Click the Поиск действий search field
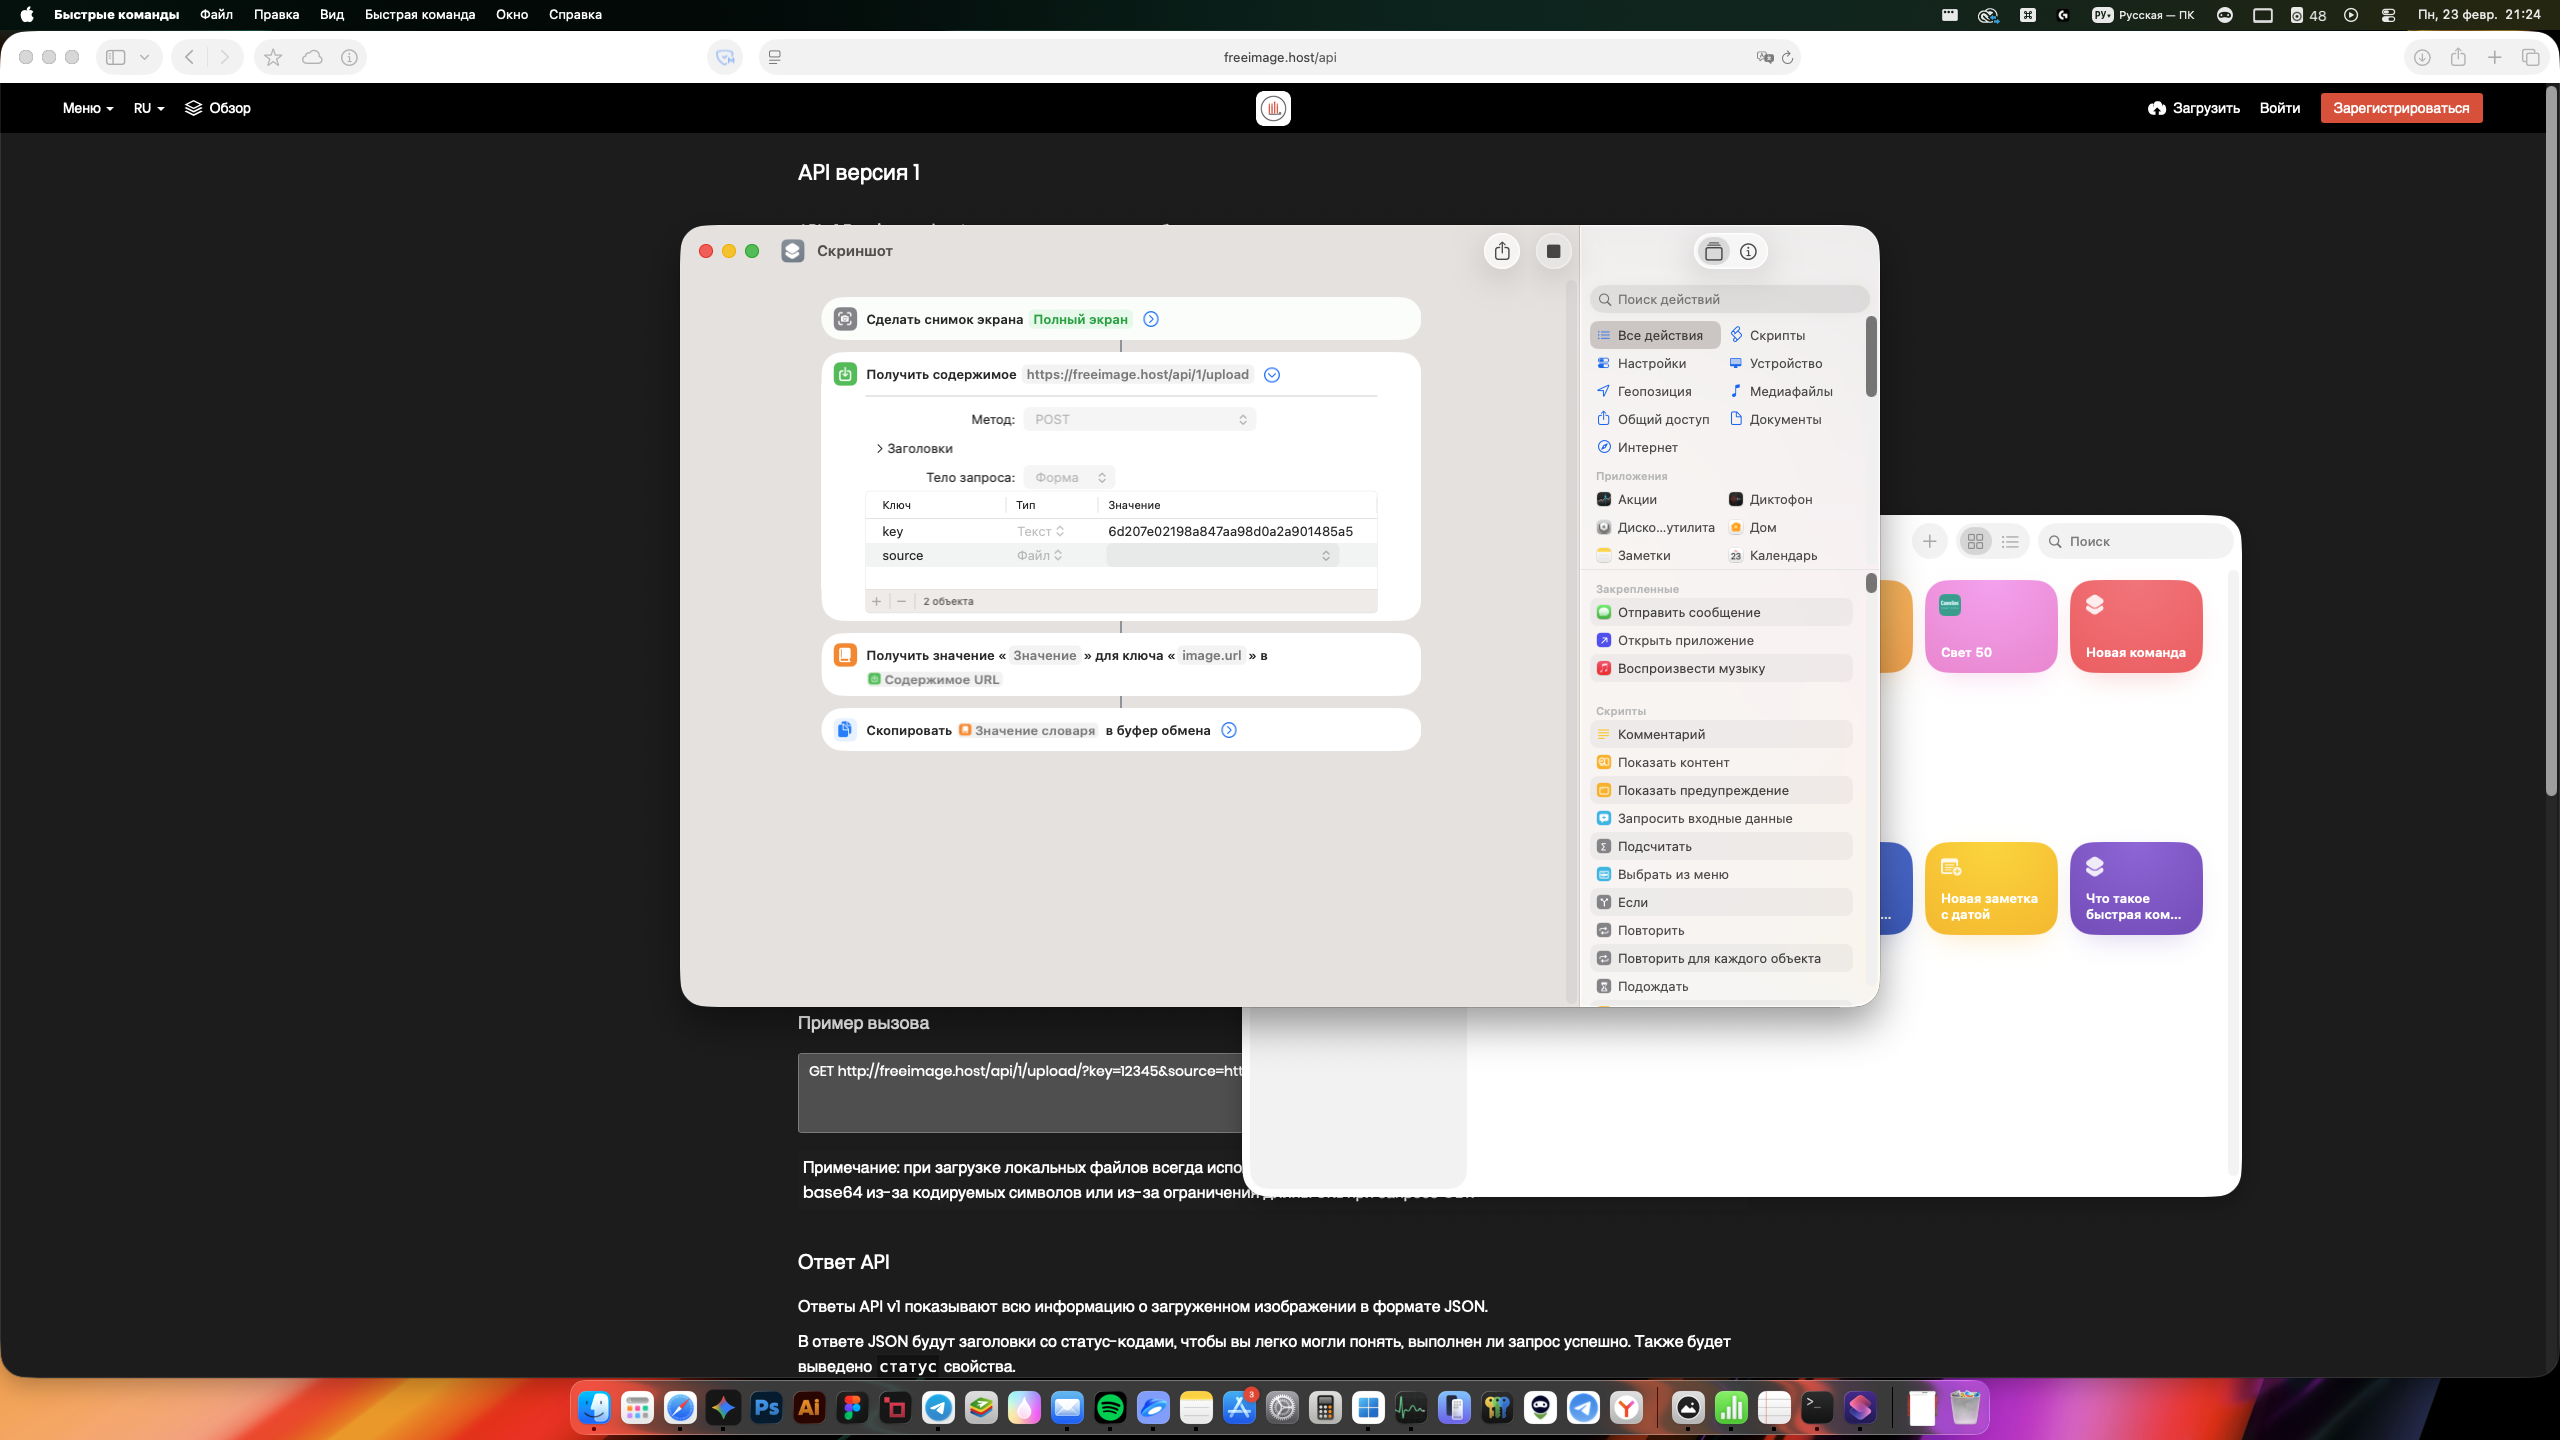This screenshot has width=2560, height=1440. 1730,299
